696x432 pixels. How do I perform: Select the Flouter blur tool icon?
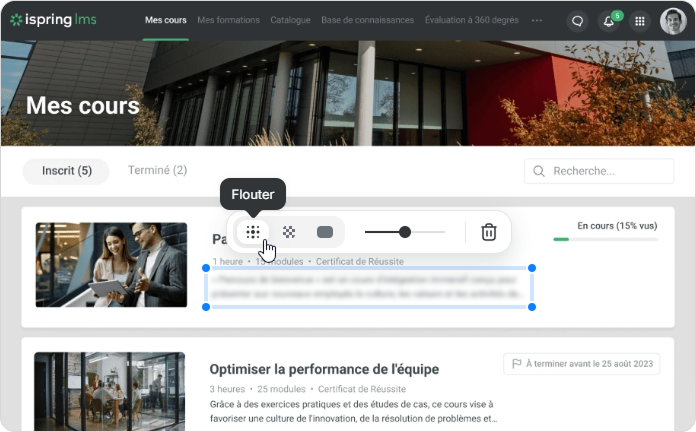pyautogui.click(x=253, y=232)
